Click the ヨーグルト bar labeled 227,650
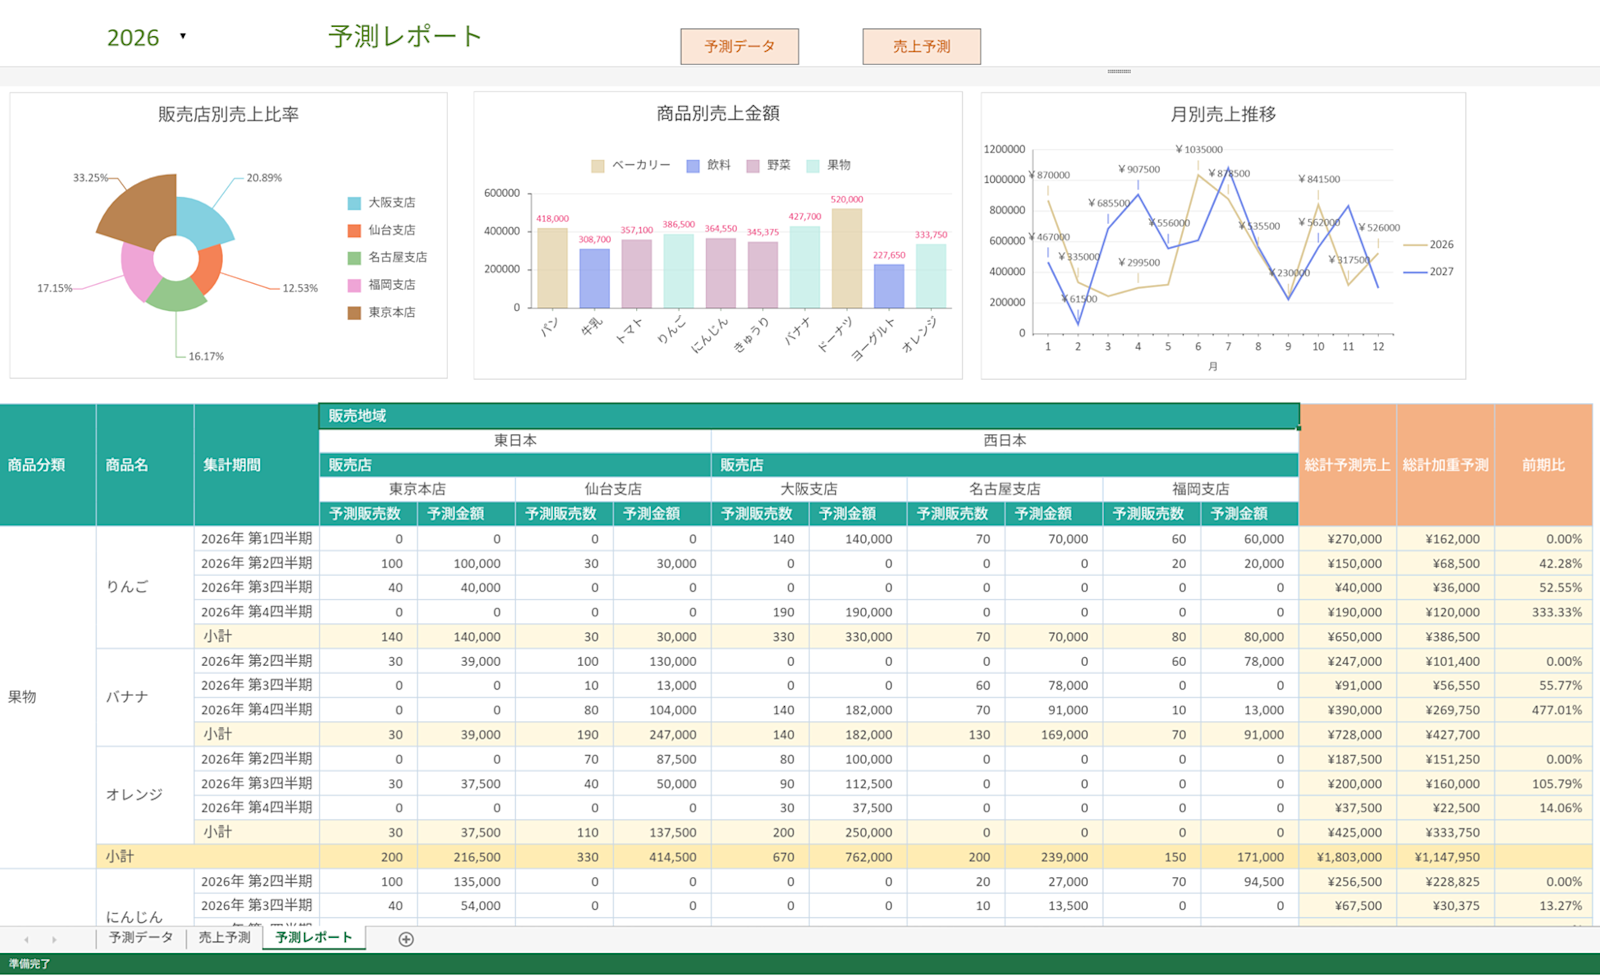 click(889, 286)
